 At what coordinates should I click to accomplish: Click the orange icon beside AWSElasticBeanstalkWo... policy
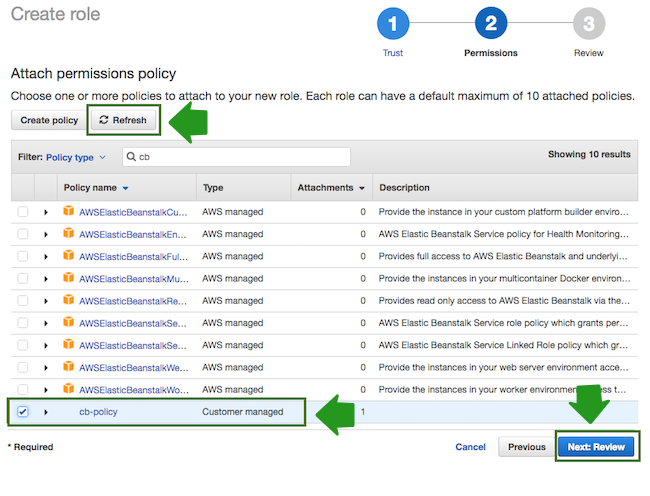click(x=69, y=389)
